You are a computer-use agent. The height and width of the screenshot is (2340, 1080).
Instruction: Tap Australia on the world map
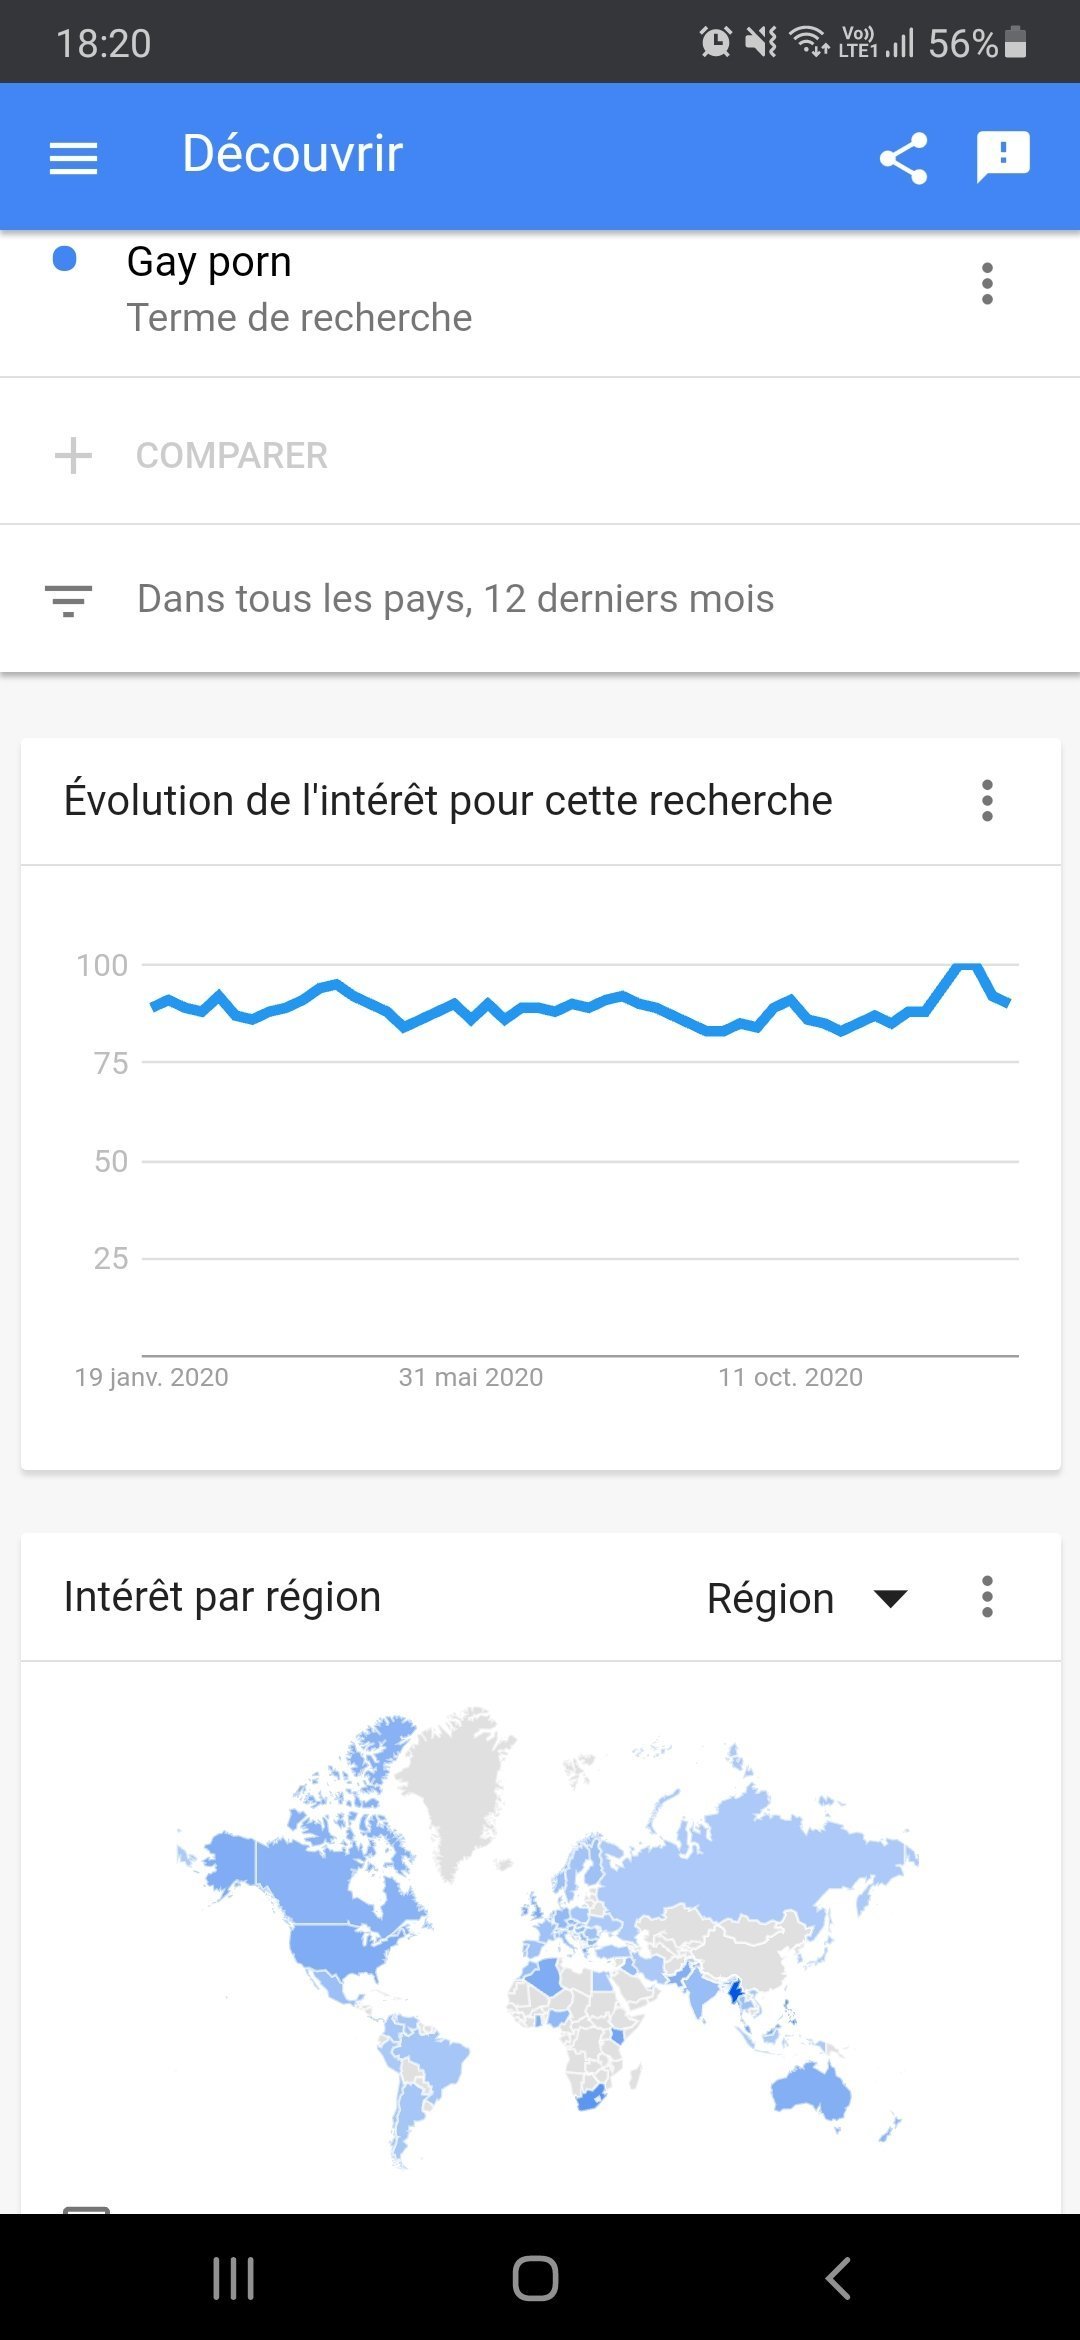tap(810, 2090)
